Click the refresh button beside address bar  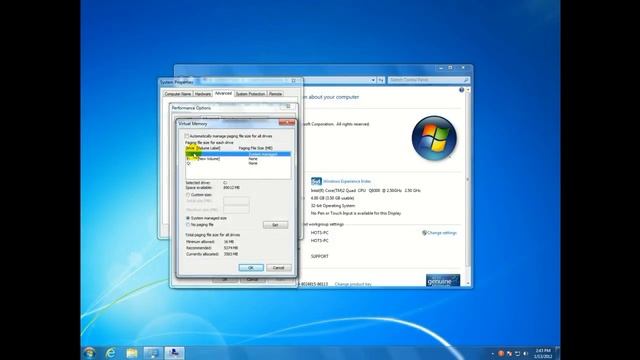[x=381, y=80]
